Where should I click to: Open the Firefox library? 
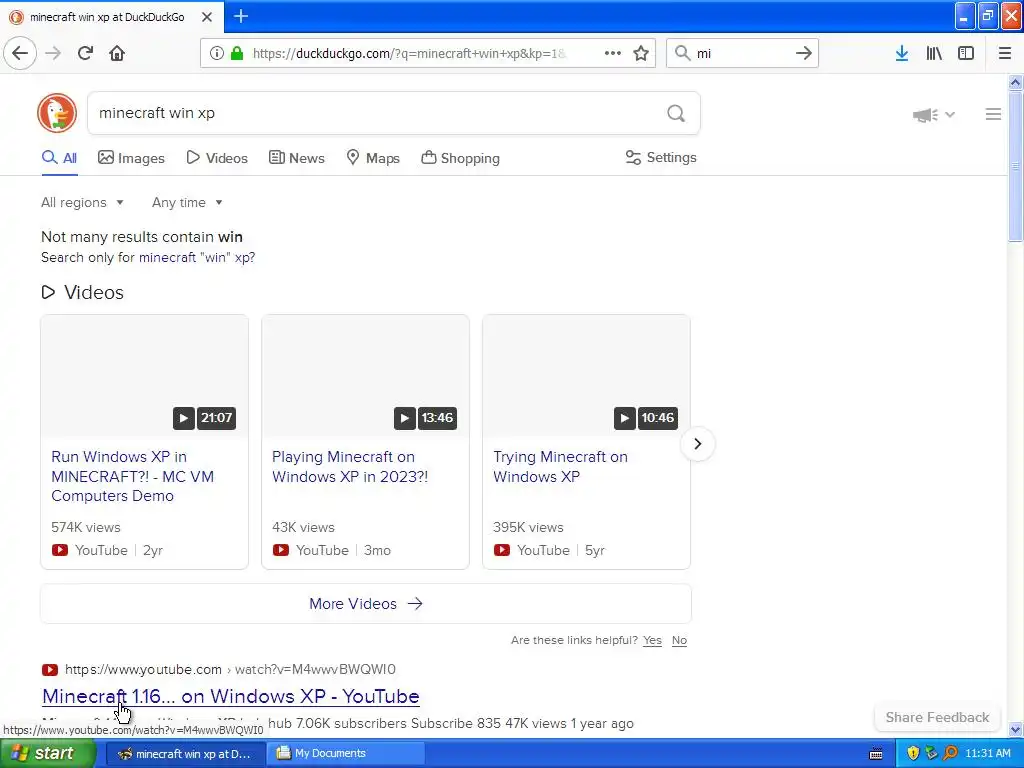(934, 53)
